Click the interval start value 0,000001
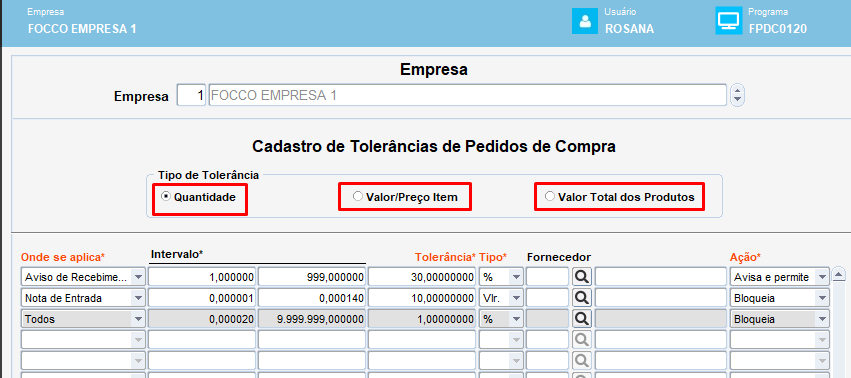 tap(202, 298)
